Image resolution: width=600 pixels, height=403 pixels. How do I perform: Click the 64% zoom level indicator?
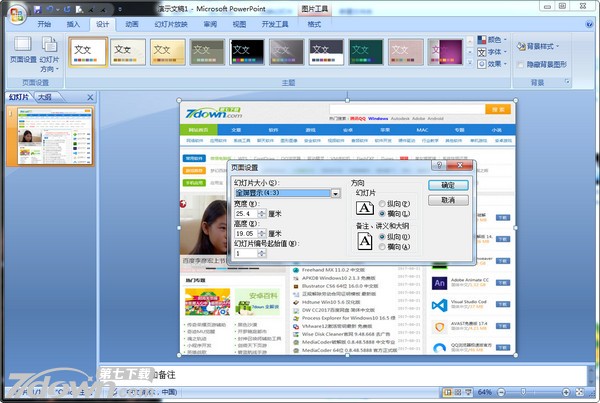[484, 392]
